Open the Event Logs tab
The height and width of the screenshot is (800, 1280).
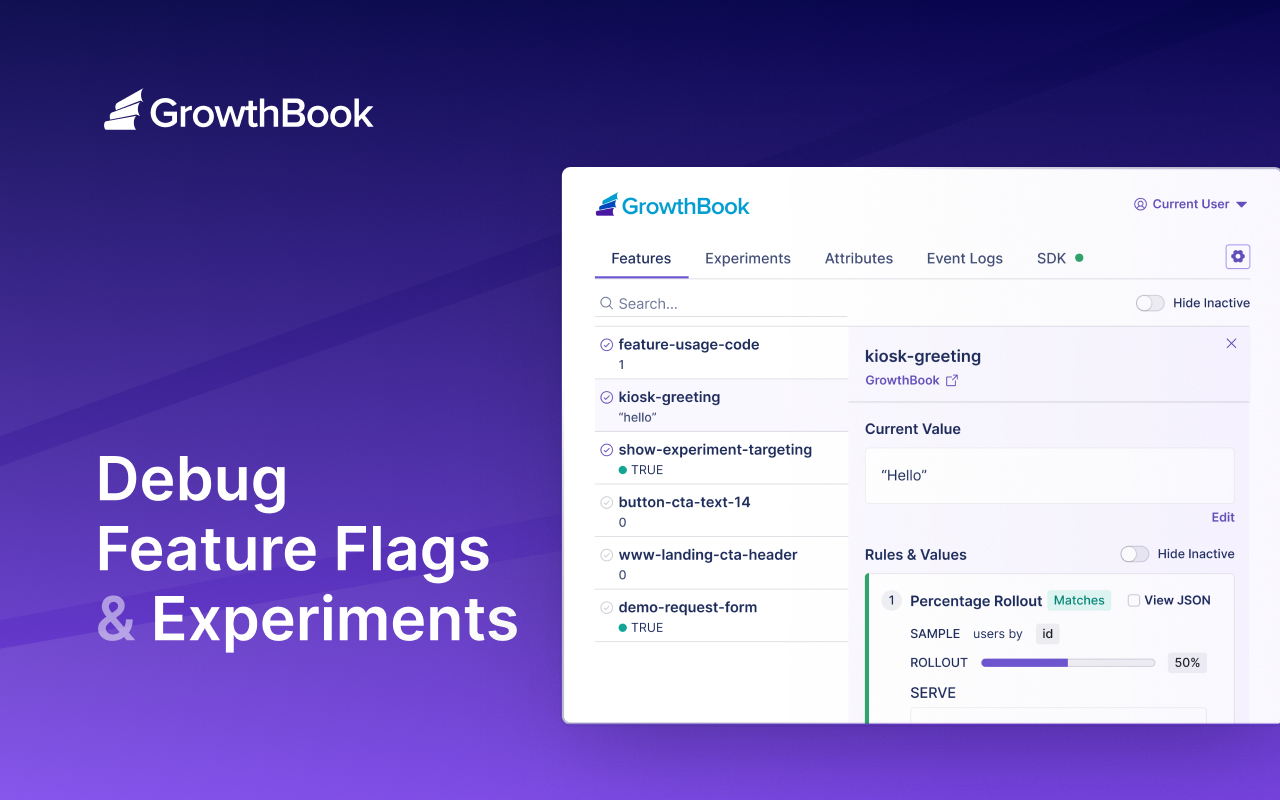964,258
